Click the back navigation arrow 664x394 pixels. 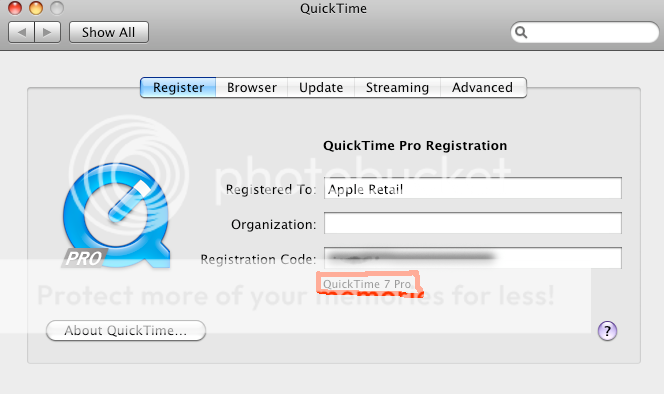click(x=21, y=32)
